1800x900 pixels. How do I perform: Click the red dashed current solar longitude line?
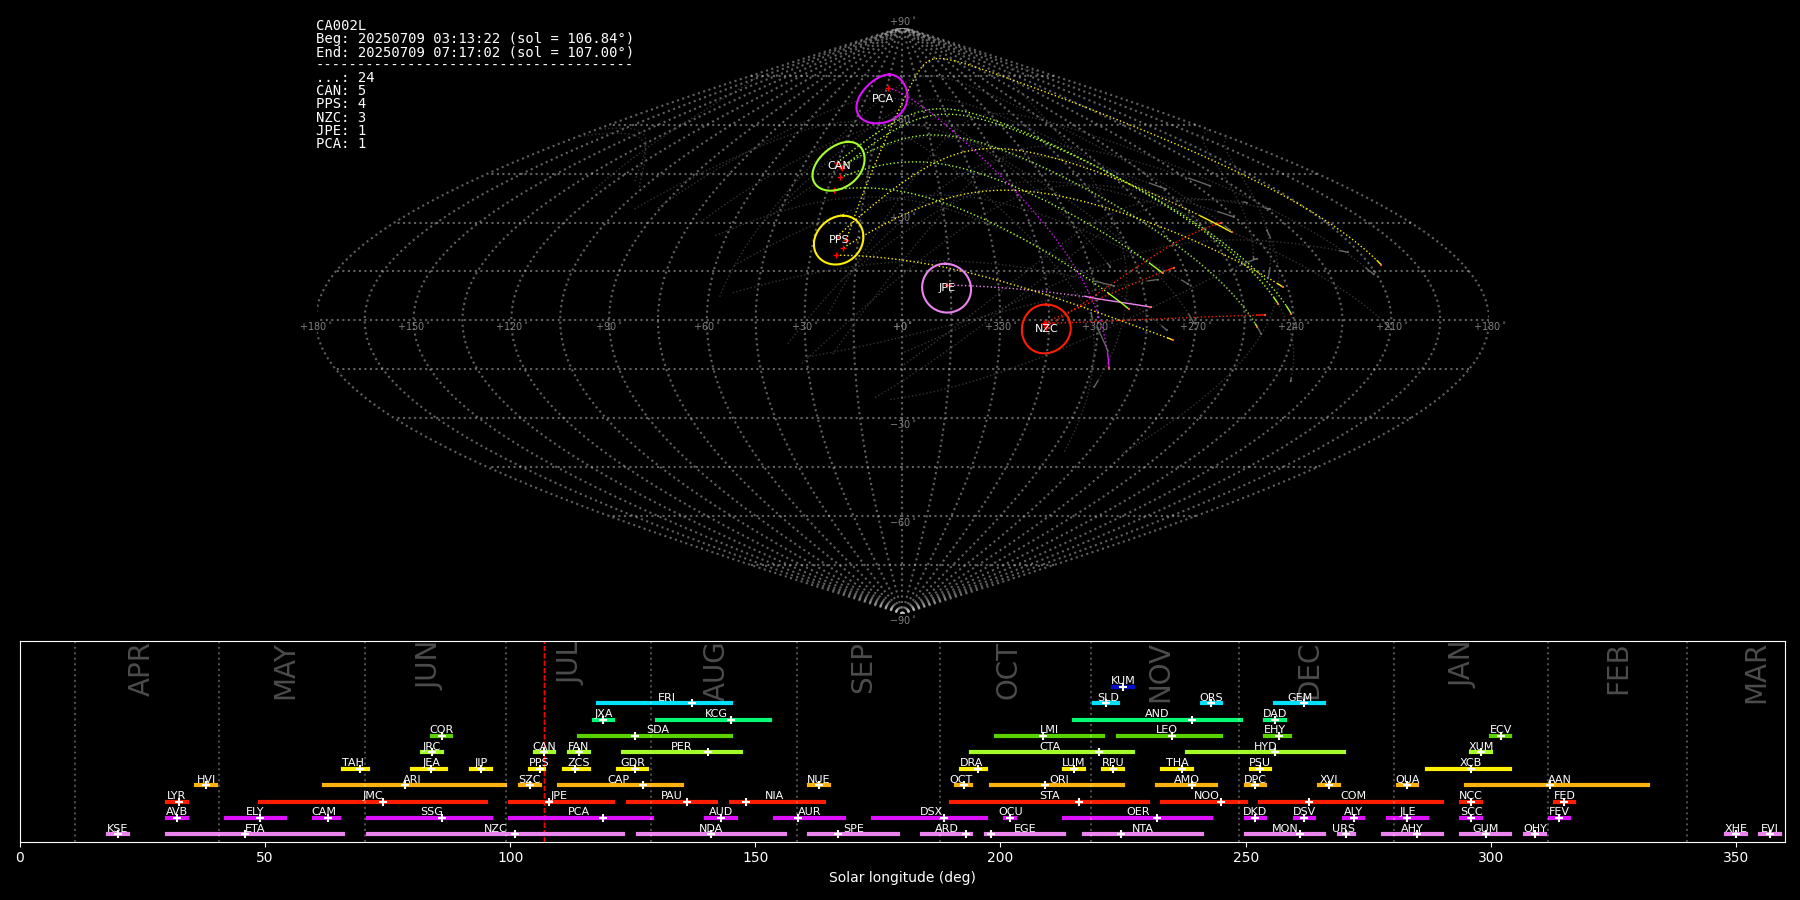click(x=544, y=741)
